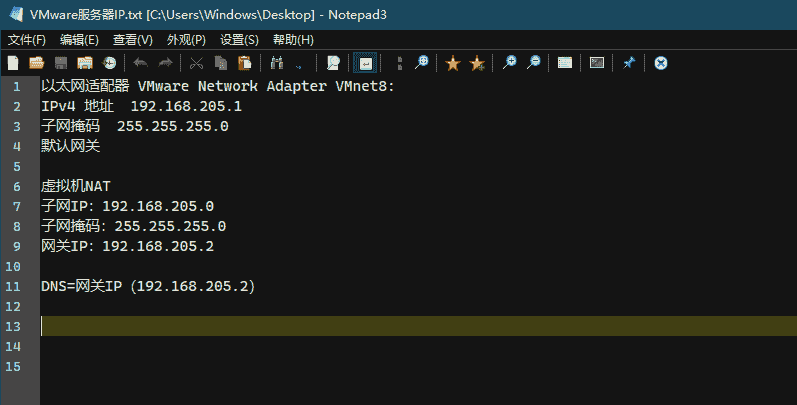Click the zoom out magnifier icon
The width and height of the screenshot is (797, 405).
[534, 63]
